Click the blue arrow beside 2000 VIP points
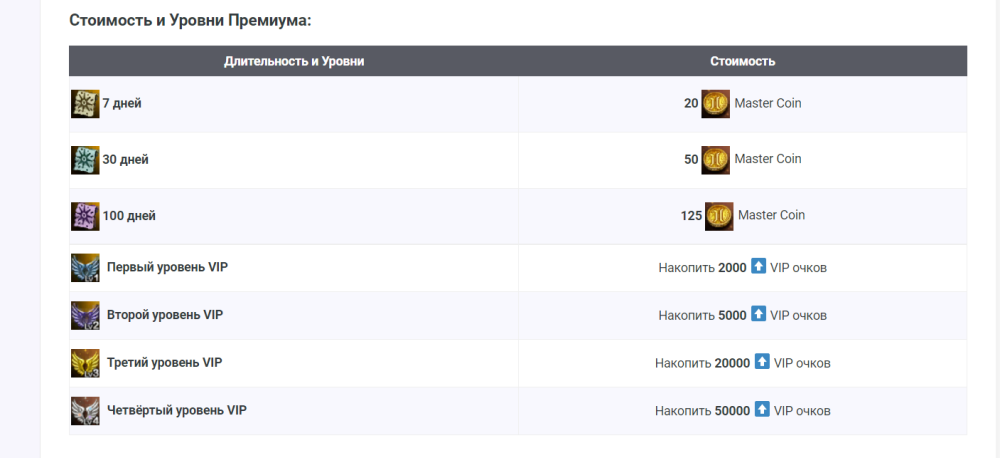Screen dimensions: 1000x458 759,267
